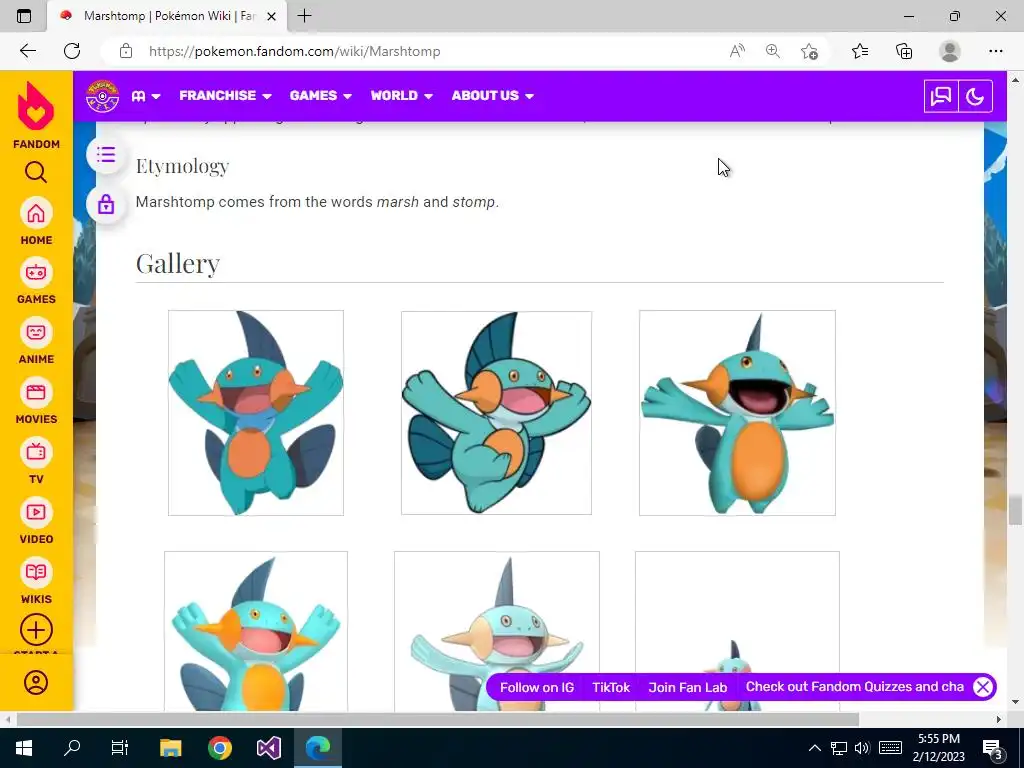Open the Anime section icon
Viewport: 1024px width, 768px height.
[36, 332]
